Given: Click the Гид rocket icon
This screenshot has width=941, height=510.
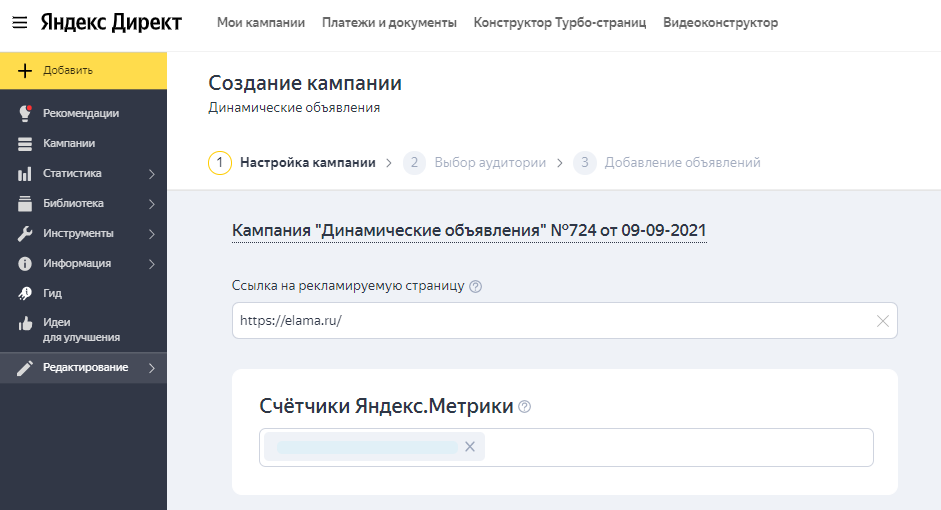Looking at the screenshot, I should [x=25, y=293].
